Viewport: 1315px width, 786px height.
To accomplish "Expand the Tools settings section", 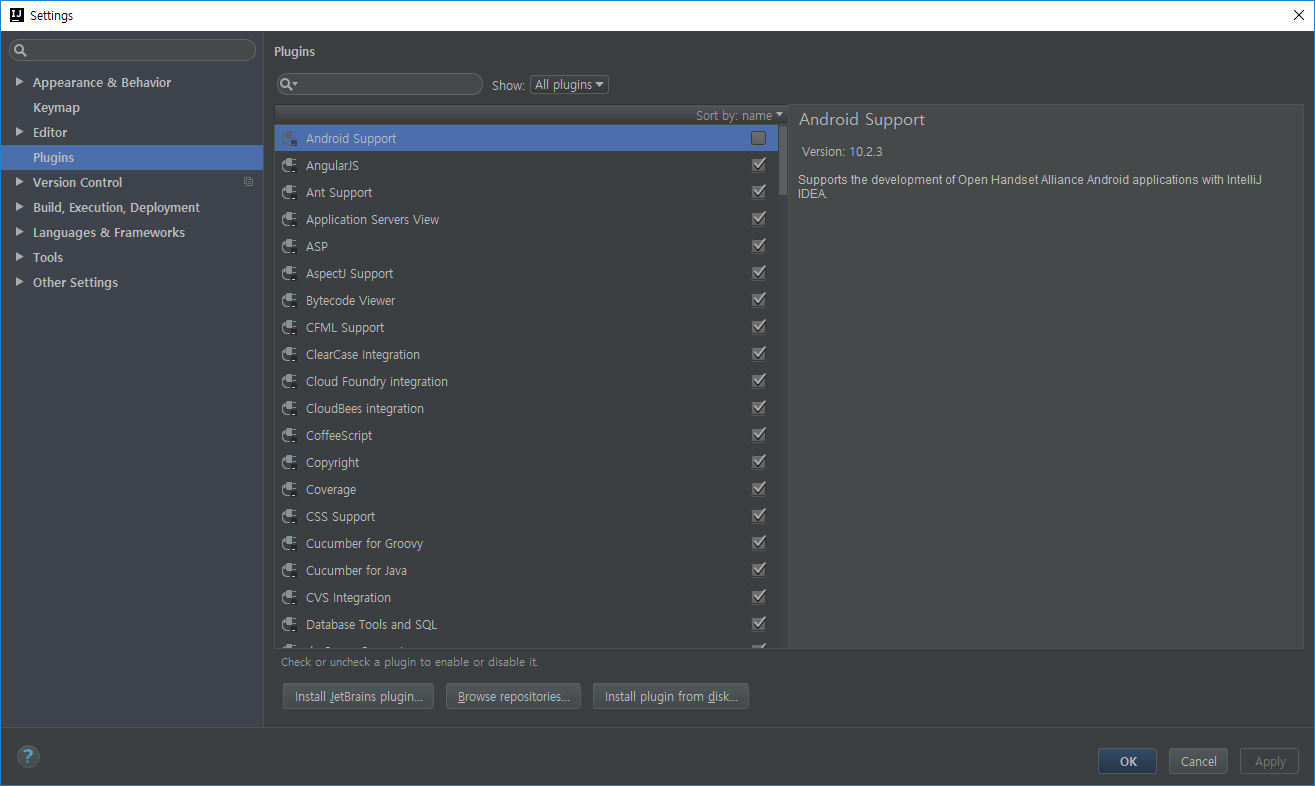I will [x=19, y=257].
